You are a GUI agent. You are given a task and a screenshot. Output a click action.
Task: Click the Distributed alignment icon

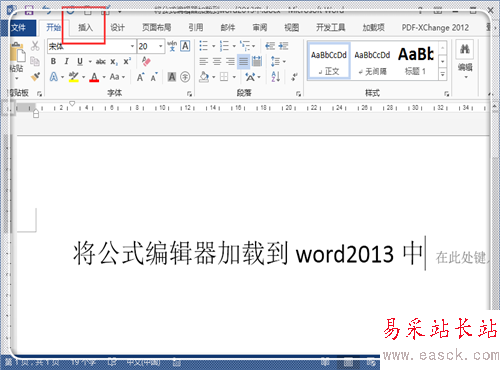(x=257, y=62)
